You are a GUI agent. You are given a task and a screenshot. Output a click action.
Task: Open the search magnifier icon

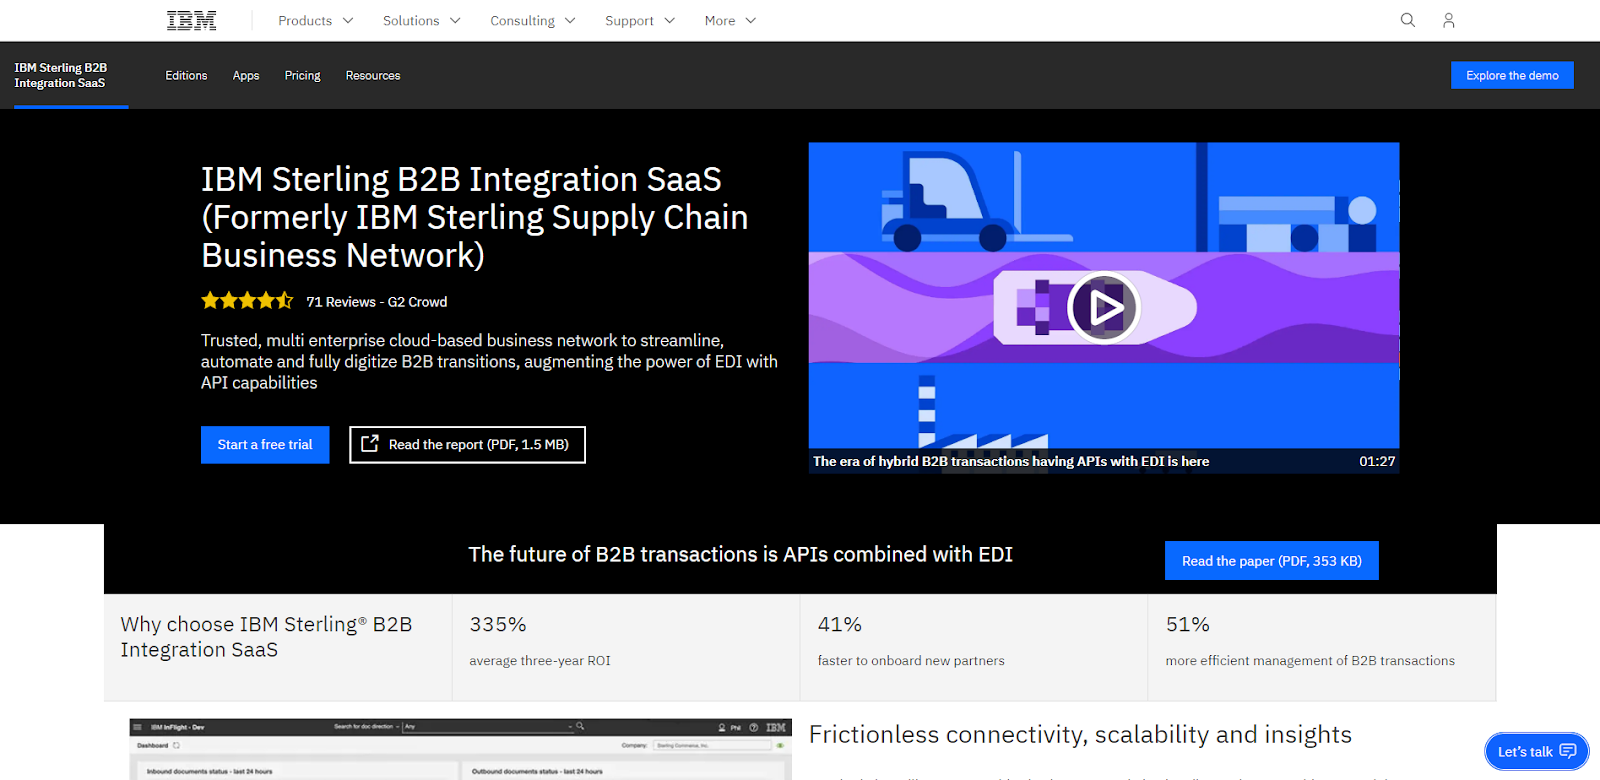[1408, 20]
